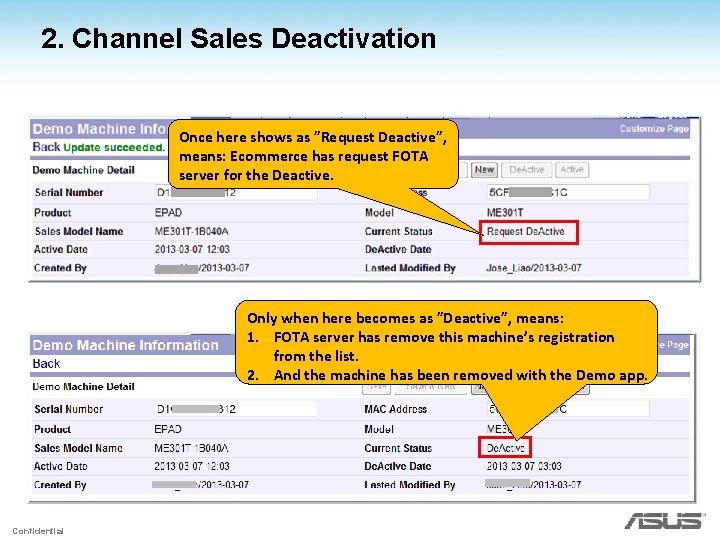Select 'Jose_Liao/2013-03-07' modified-by value
This screenshot has height=540, width=720.
[534, 268]
